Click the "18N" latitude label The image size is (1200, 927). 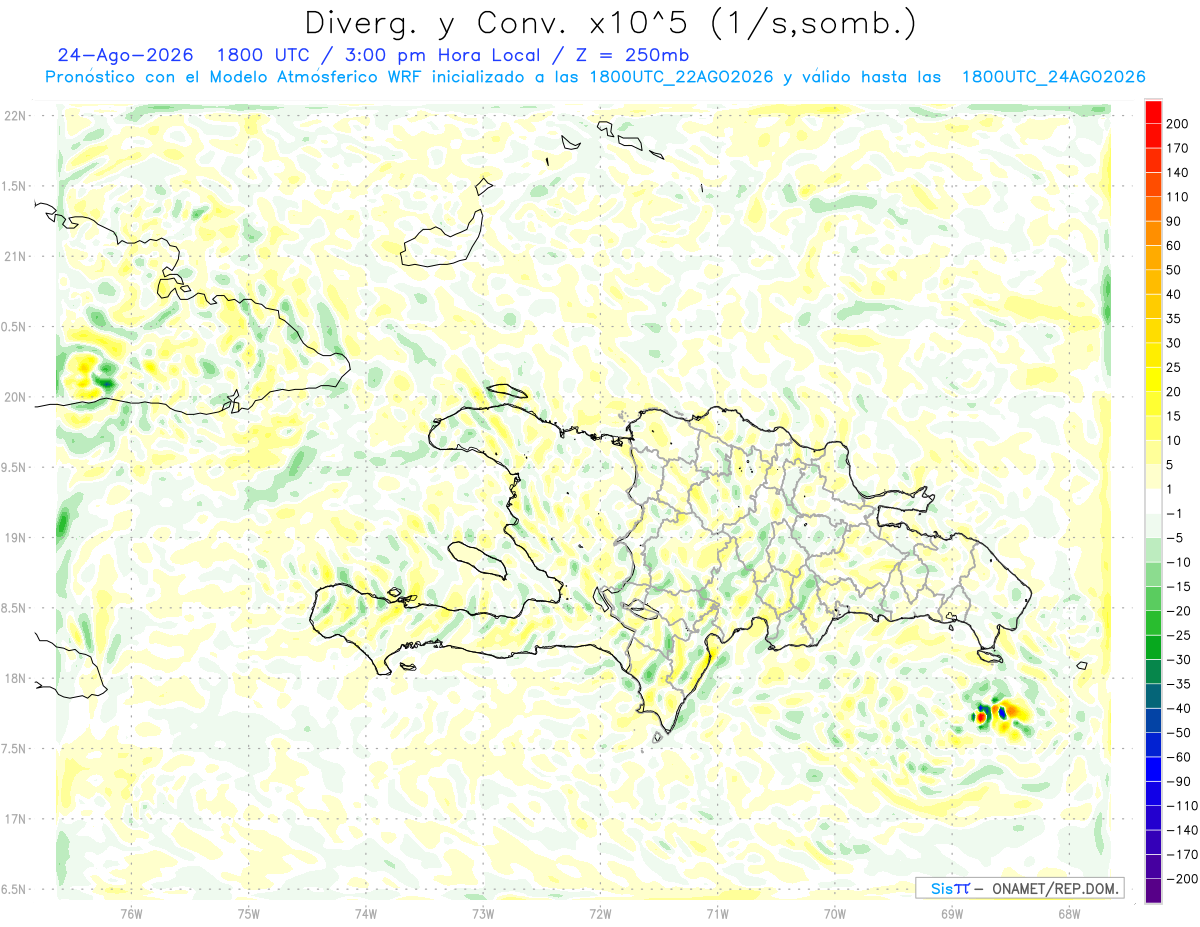coord(14,678)
